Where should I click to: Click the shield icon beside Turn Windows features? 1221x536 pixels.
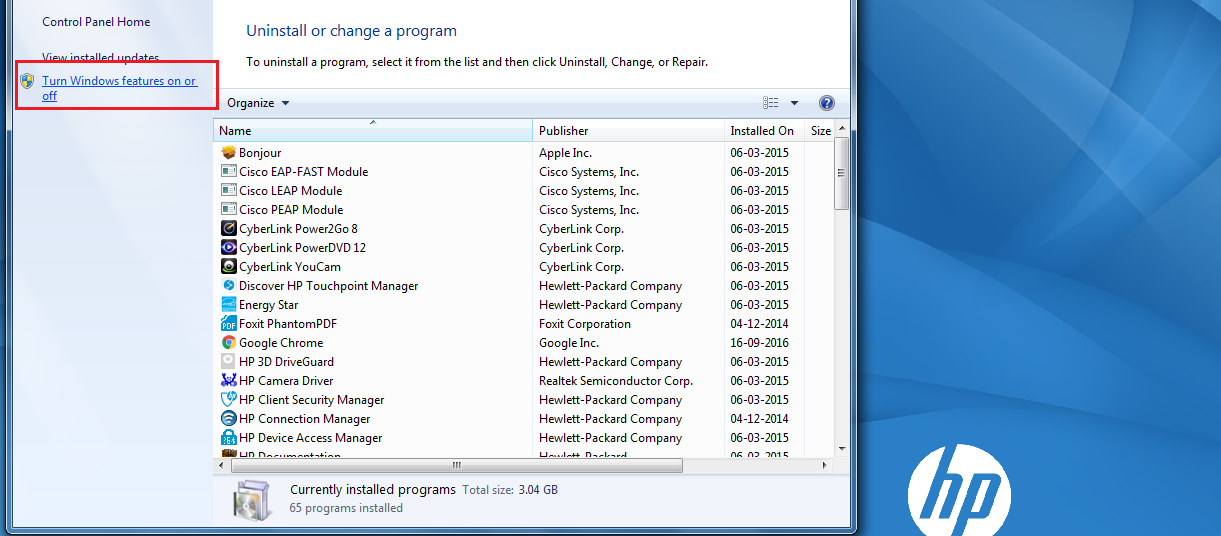pos(28,81)
